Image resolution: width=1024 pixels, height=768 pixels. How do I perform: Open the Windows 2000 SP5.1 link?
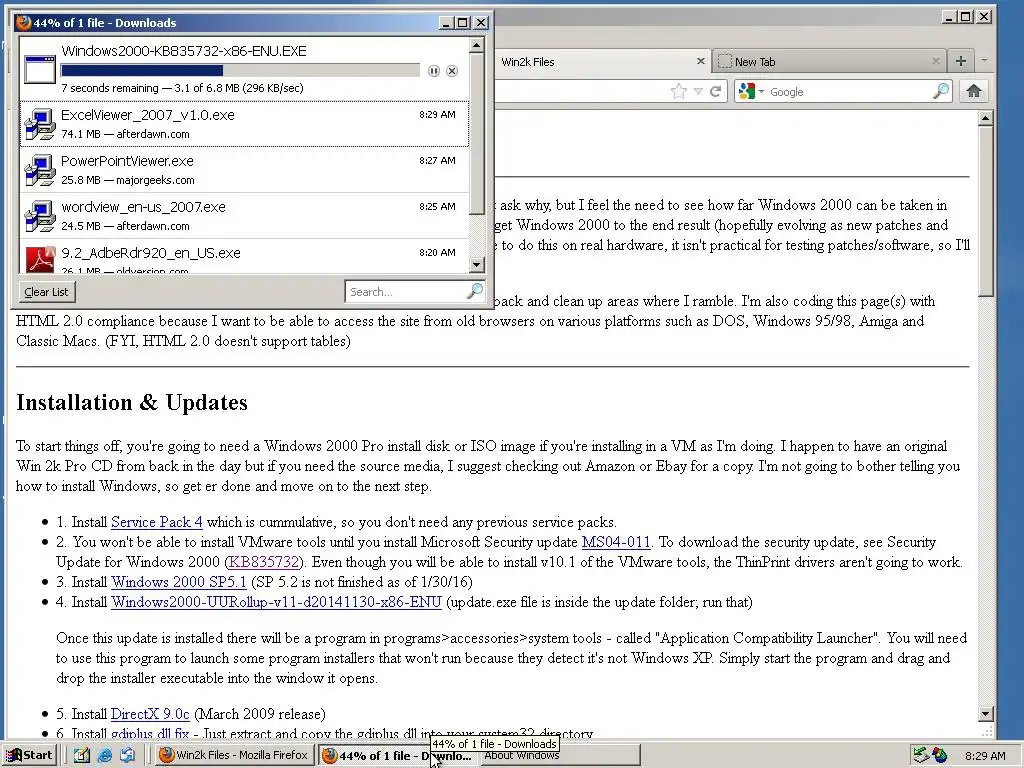tap(178, 582)
